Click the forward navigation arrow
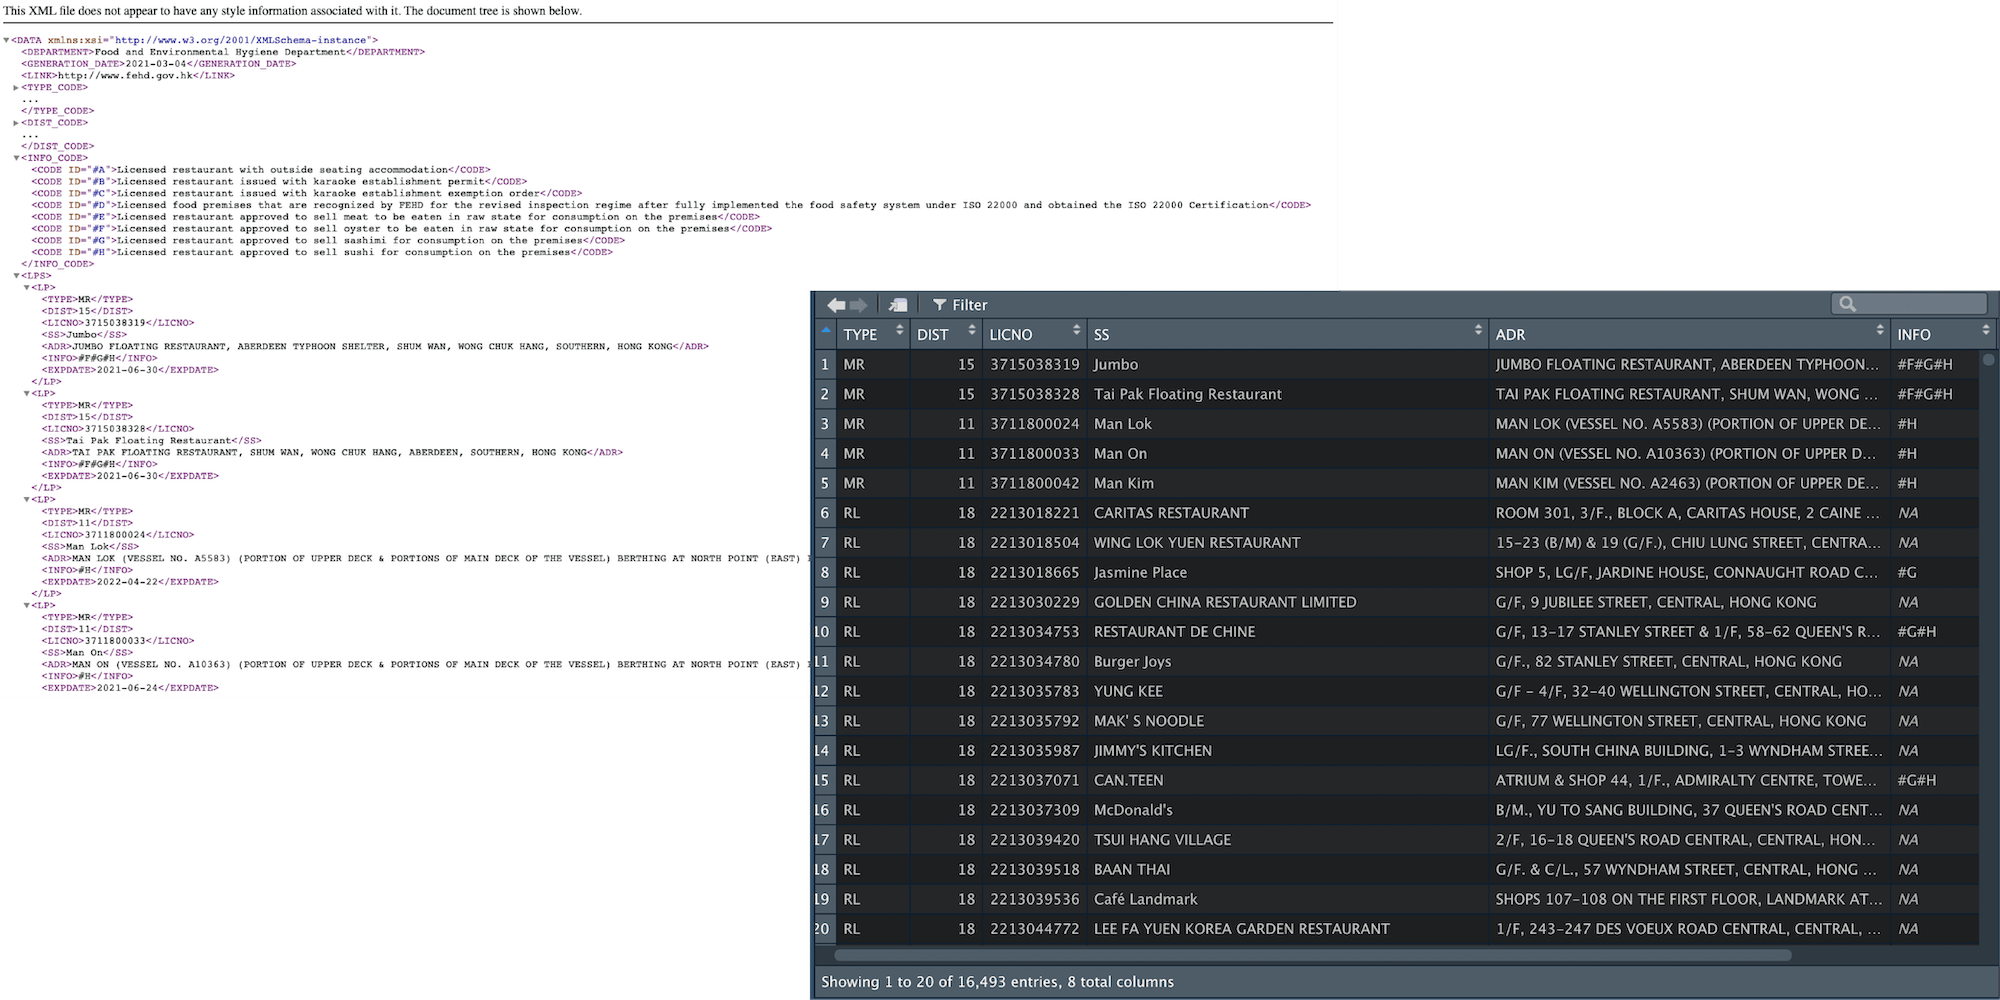This screenshot has width=2000, height=1000. pos(858,304)
